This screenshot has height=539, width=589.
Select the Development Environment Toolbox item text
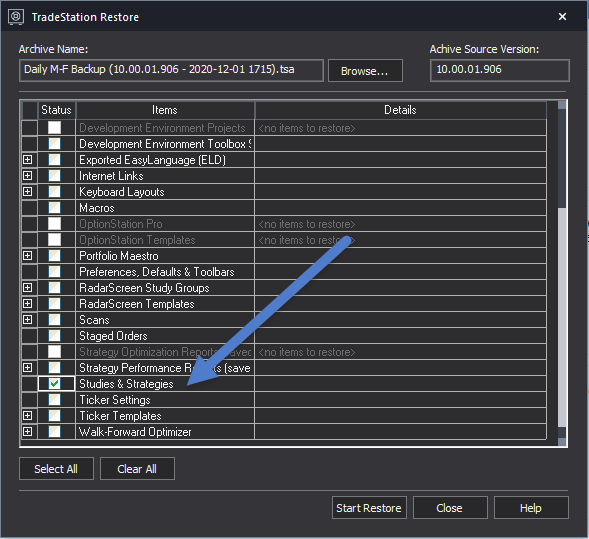pyautogui.click(x=165, y=144)
